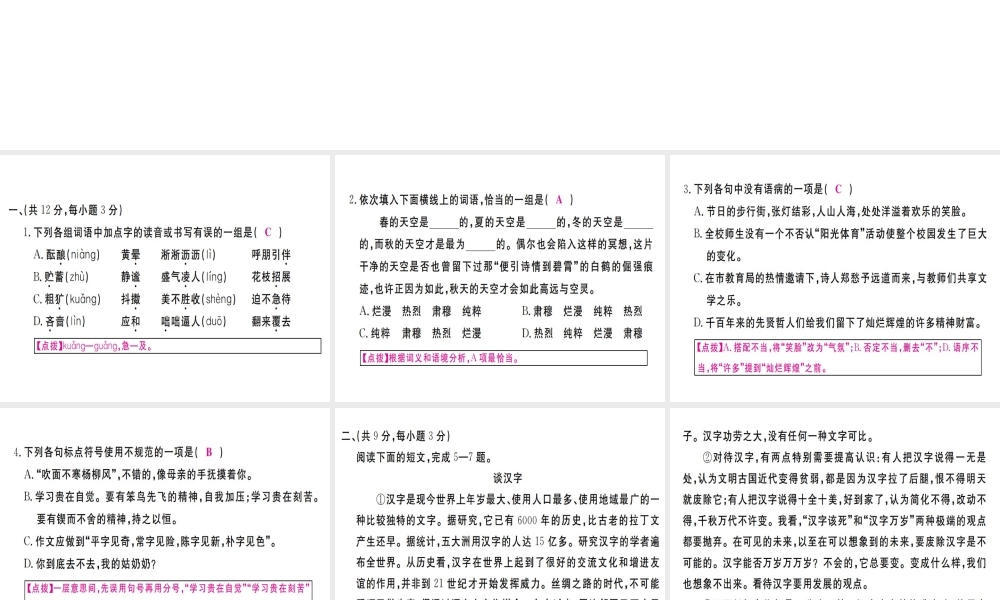Open slide thumbnail for question 4 punctuation
This screenshot has height=600, width=1000.
tap(165, 504)
